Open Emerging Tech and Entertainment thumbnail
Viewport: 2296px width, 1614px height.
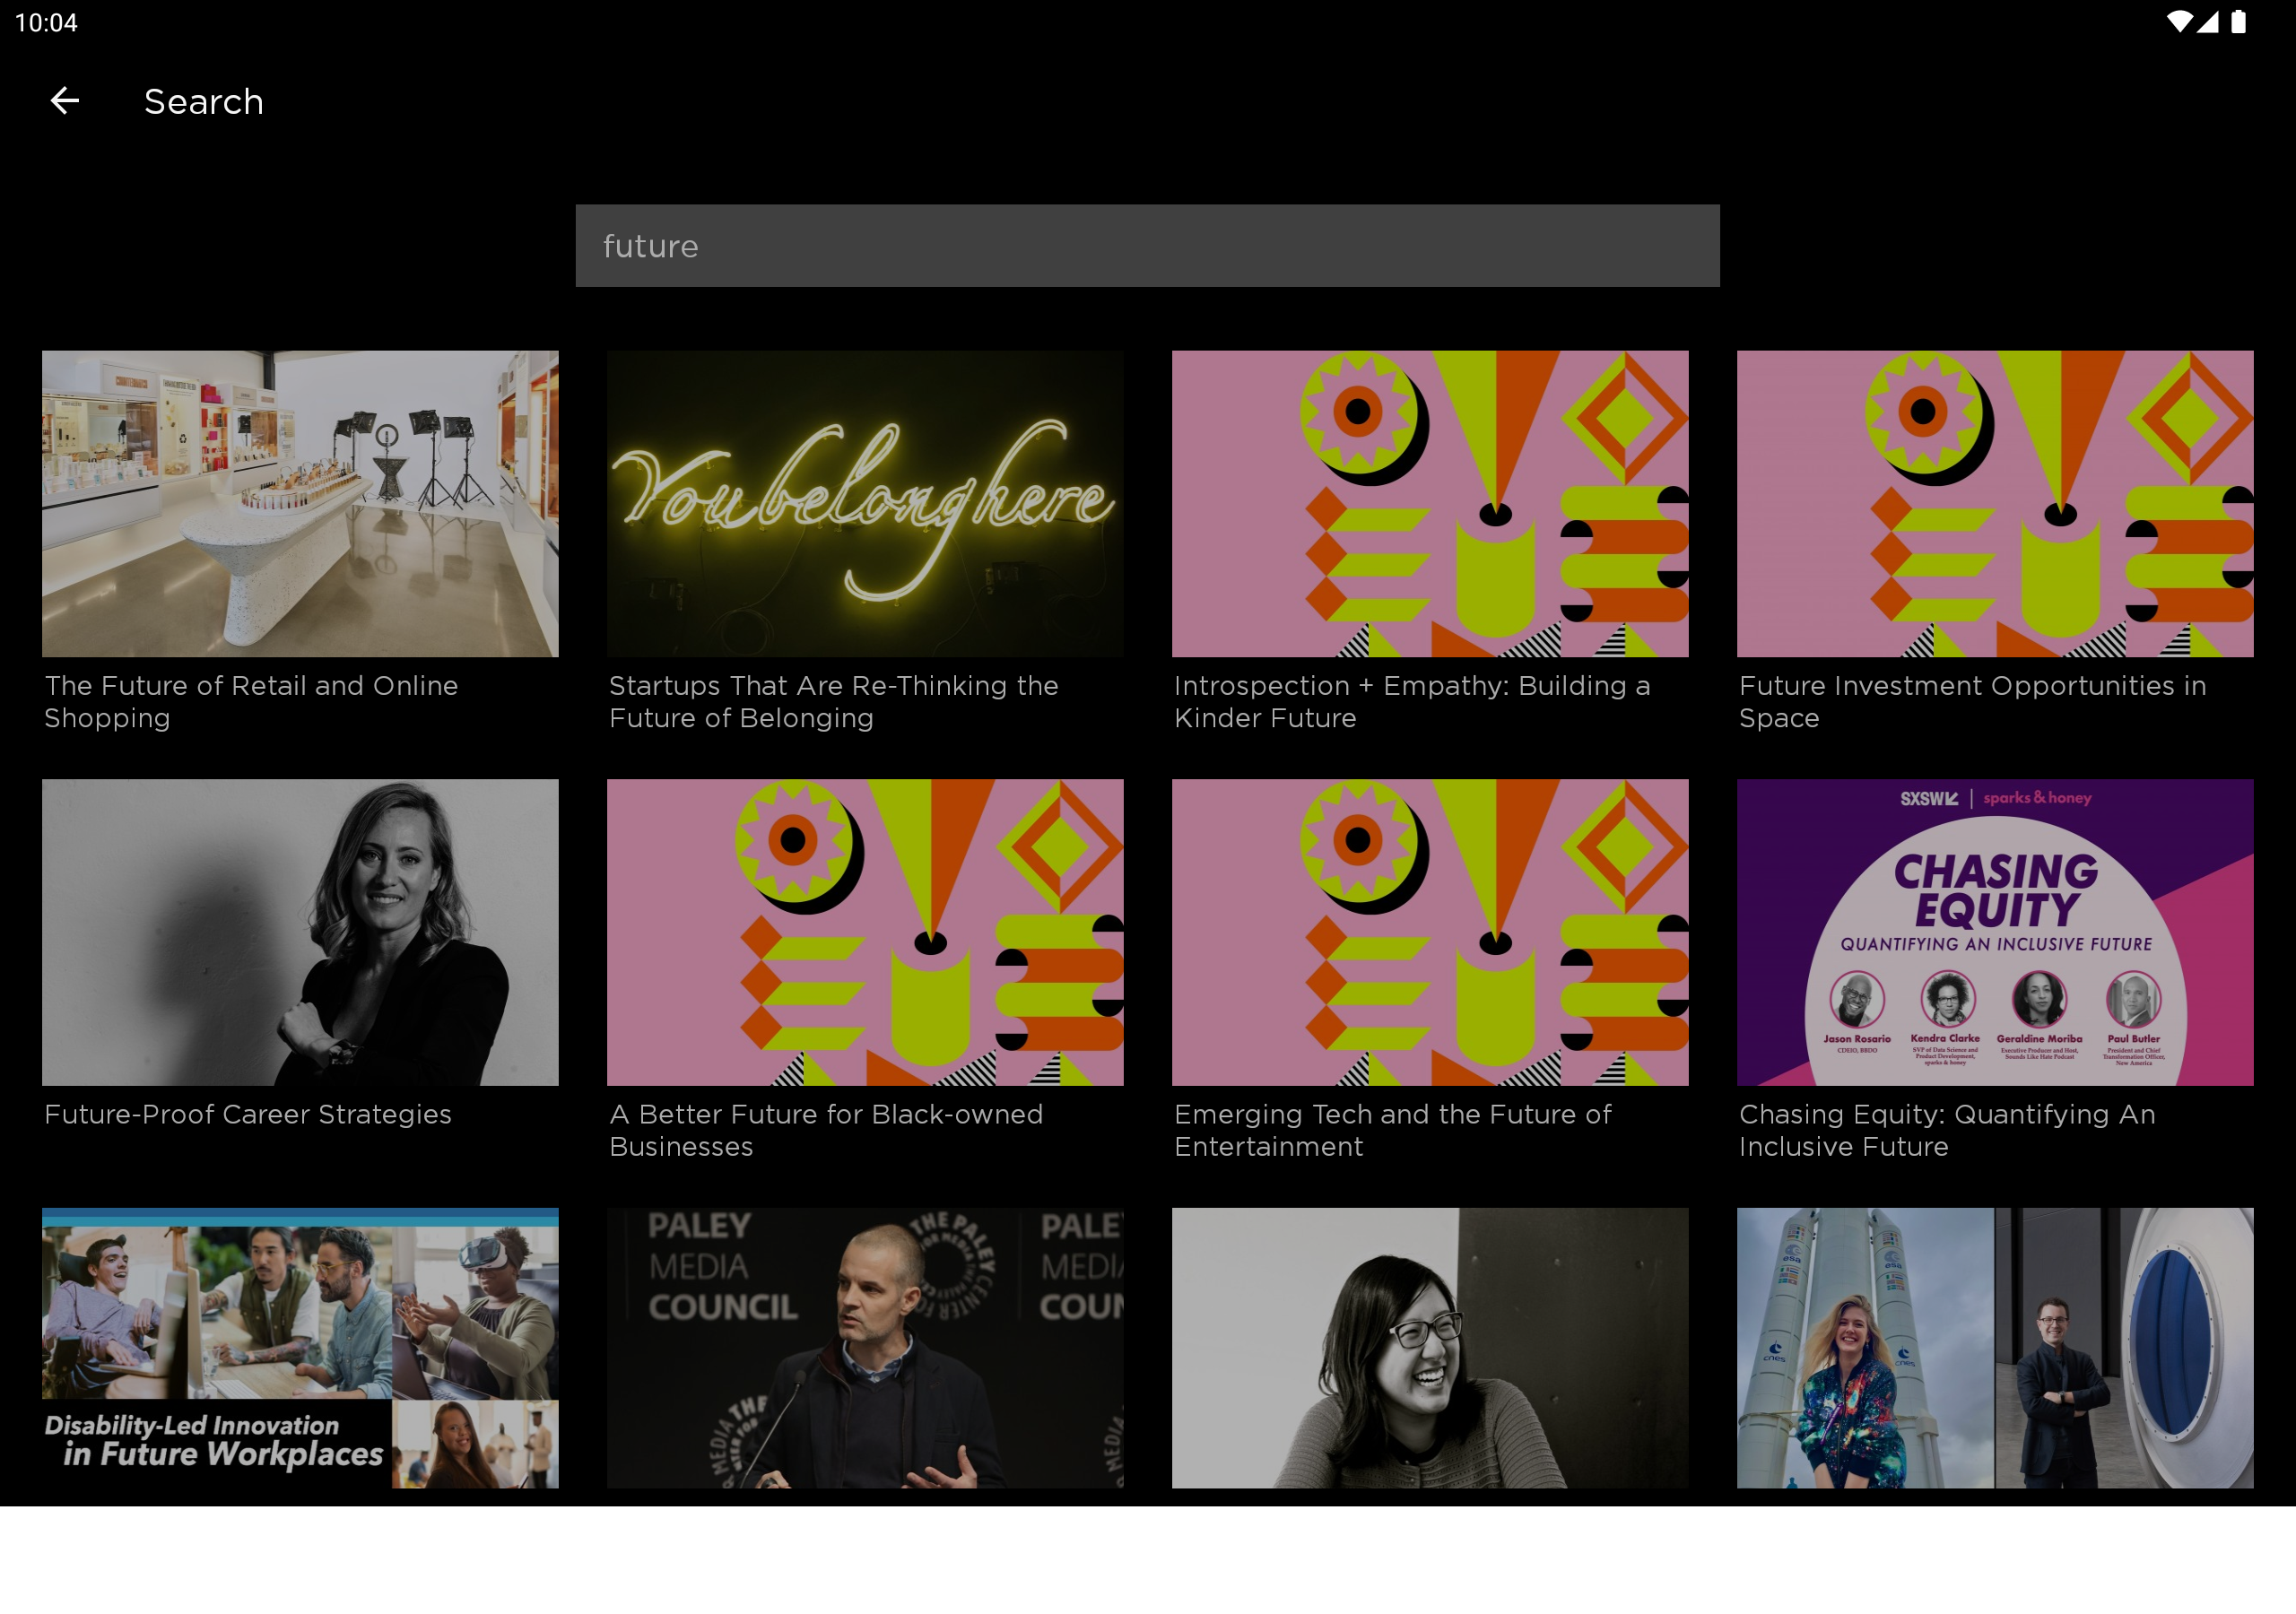click(1430, 932)
